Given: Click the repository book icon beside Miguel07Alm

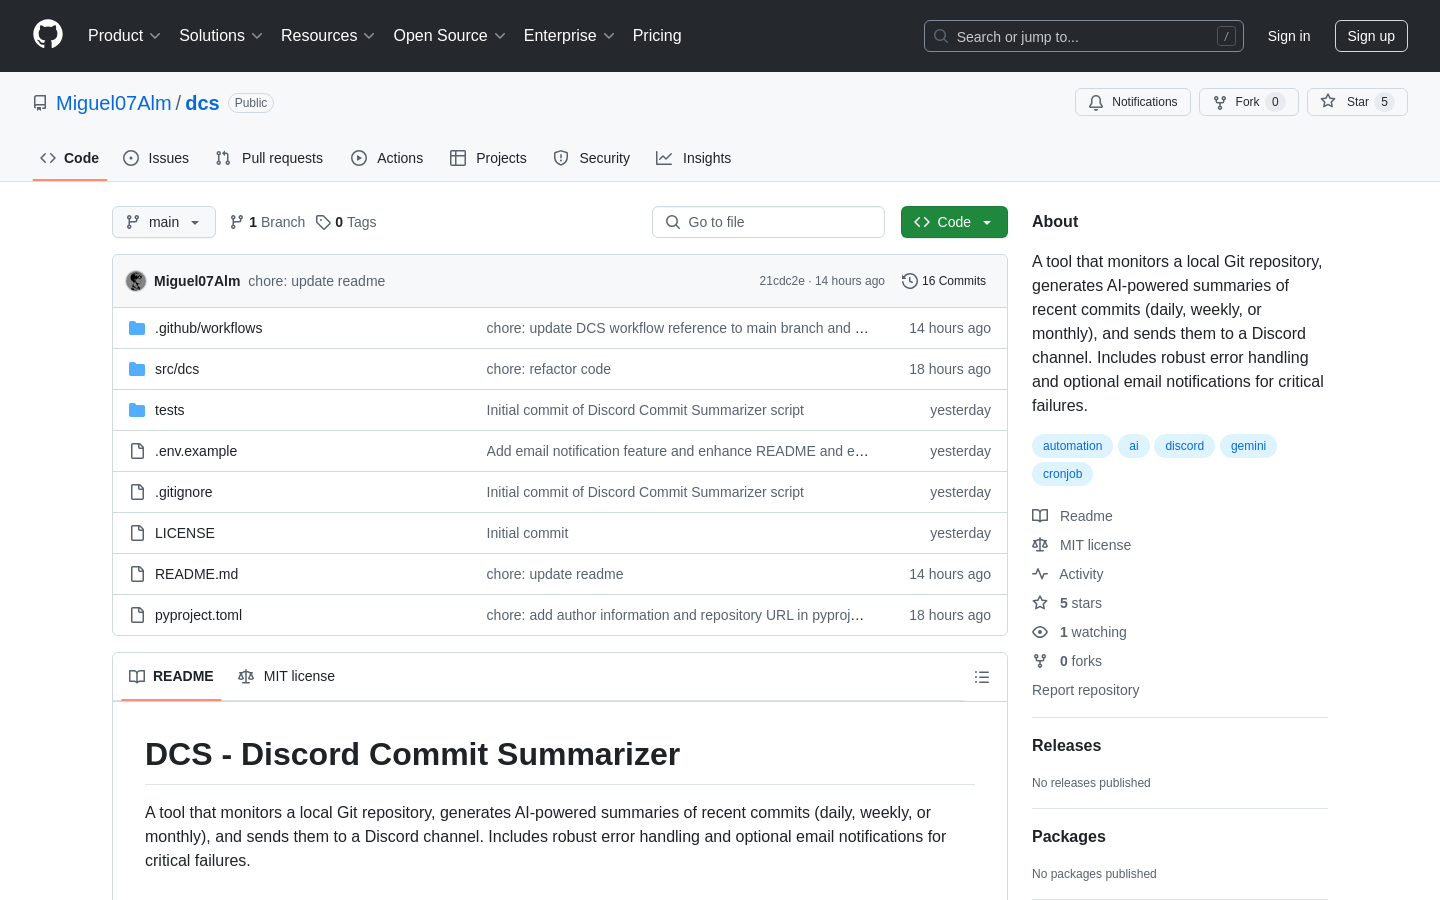Looking at the screenshot, I should [x=40, y=103].
